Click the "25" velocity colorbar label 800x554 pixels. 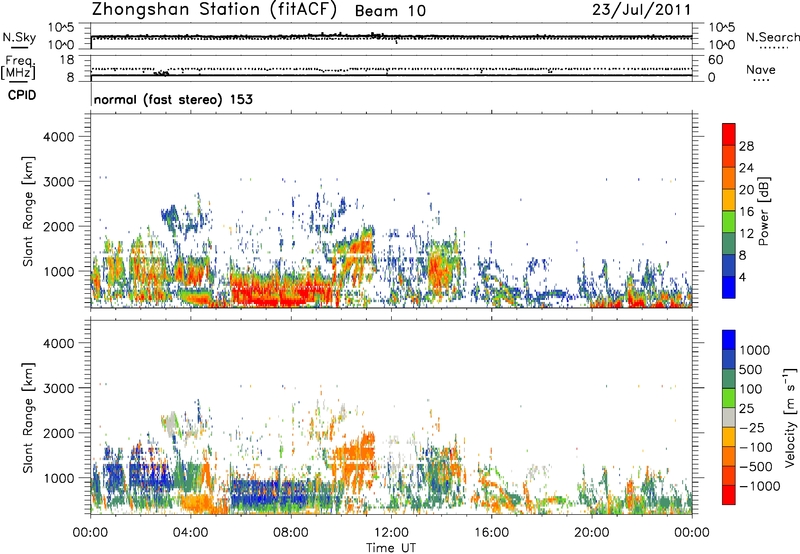click(746, 409)
